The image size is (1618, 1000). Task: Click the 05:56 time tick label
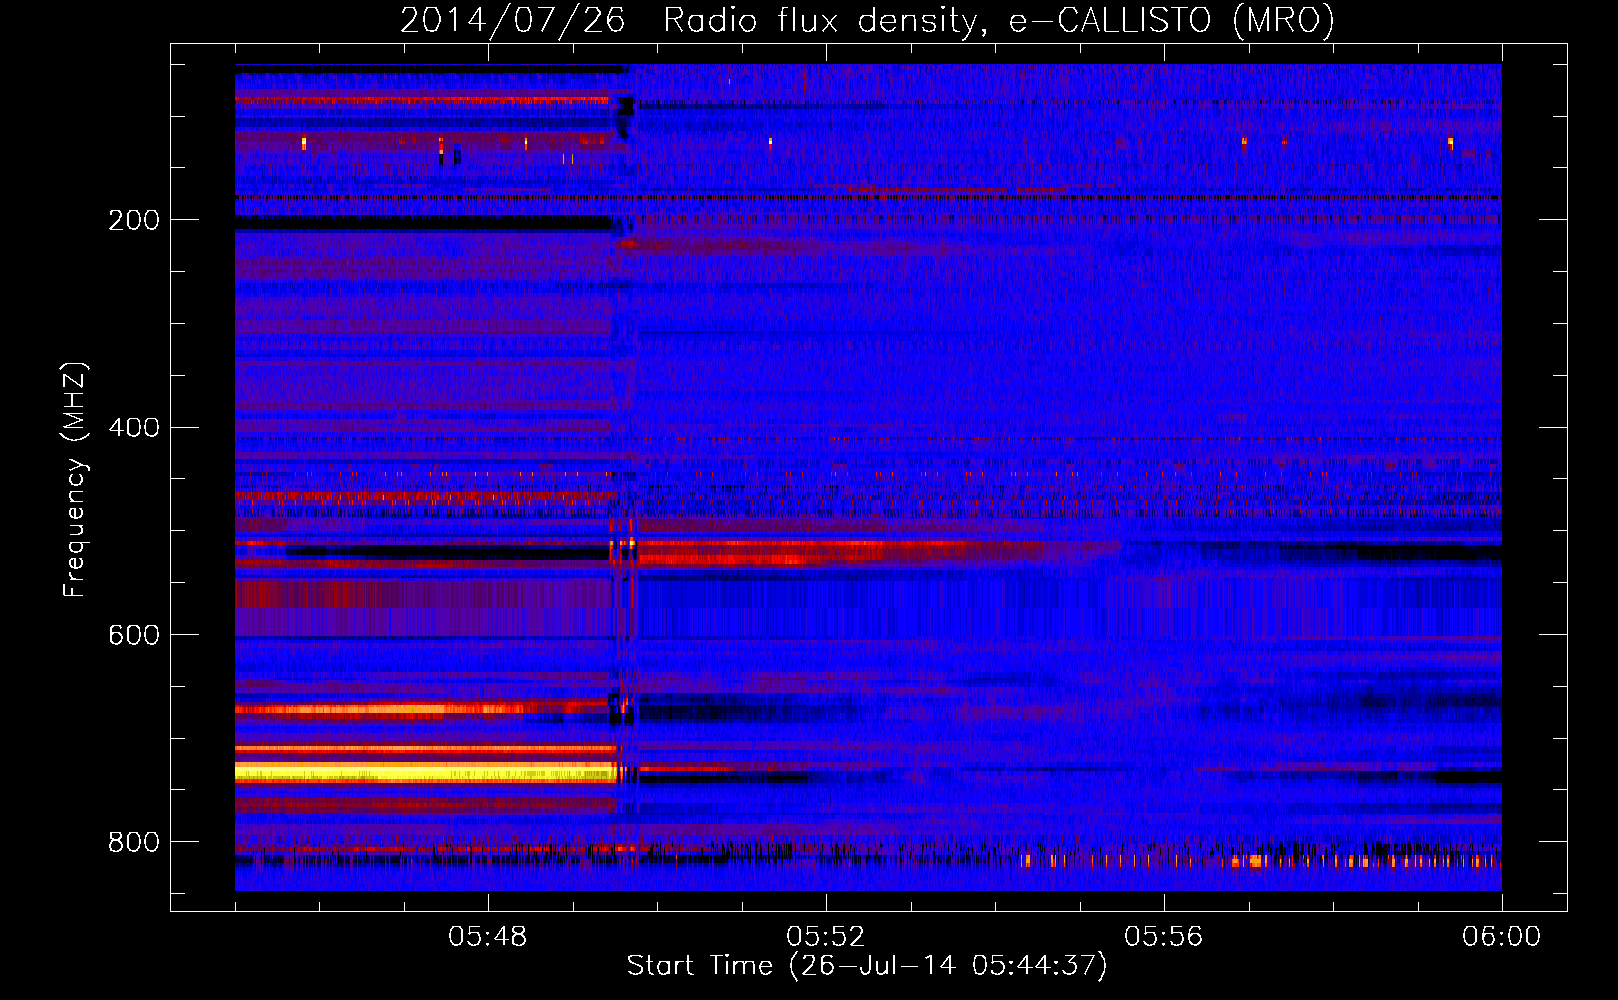click(1163, 937)
